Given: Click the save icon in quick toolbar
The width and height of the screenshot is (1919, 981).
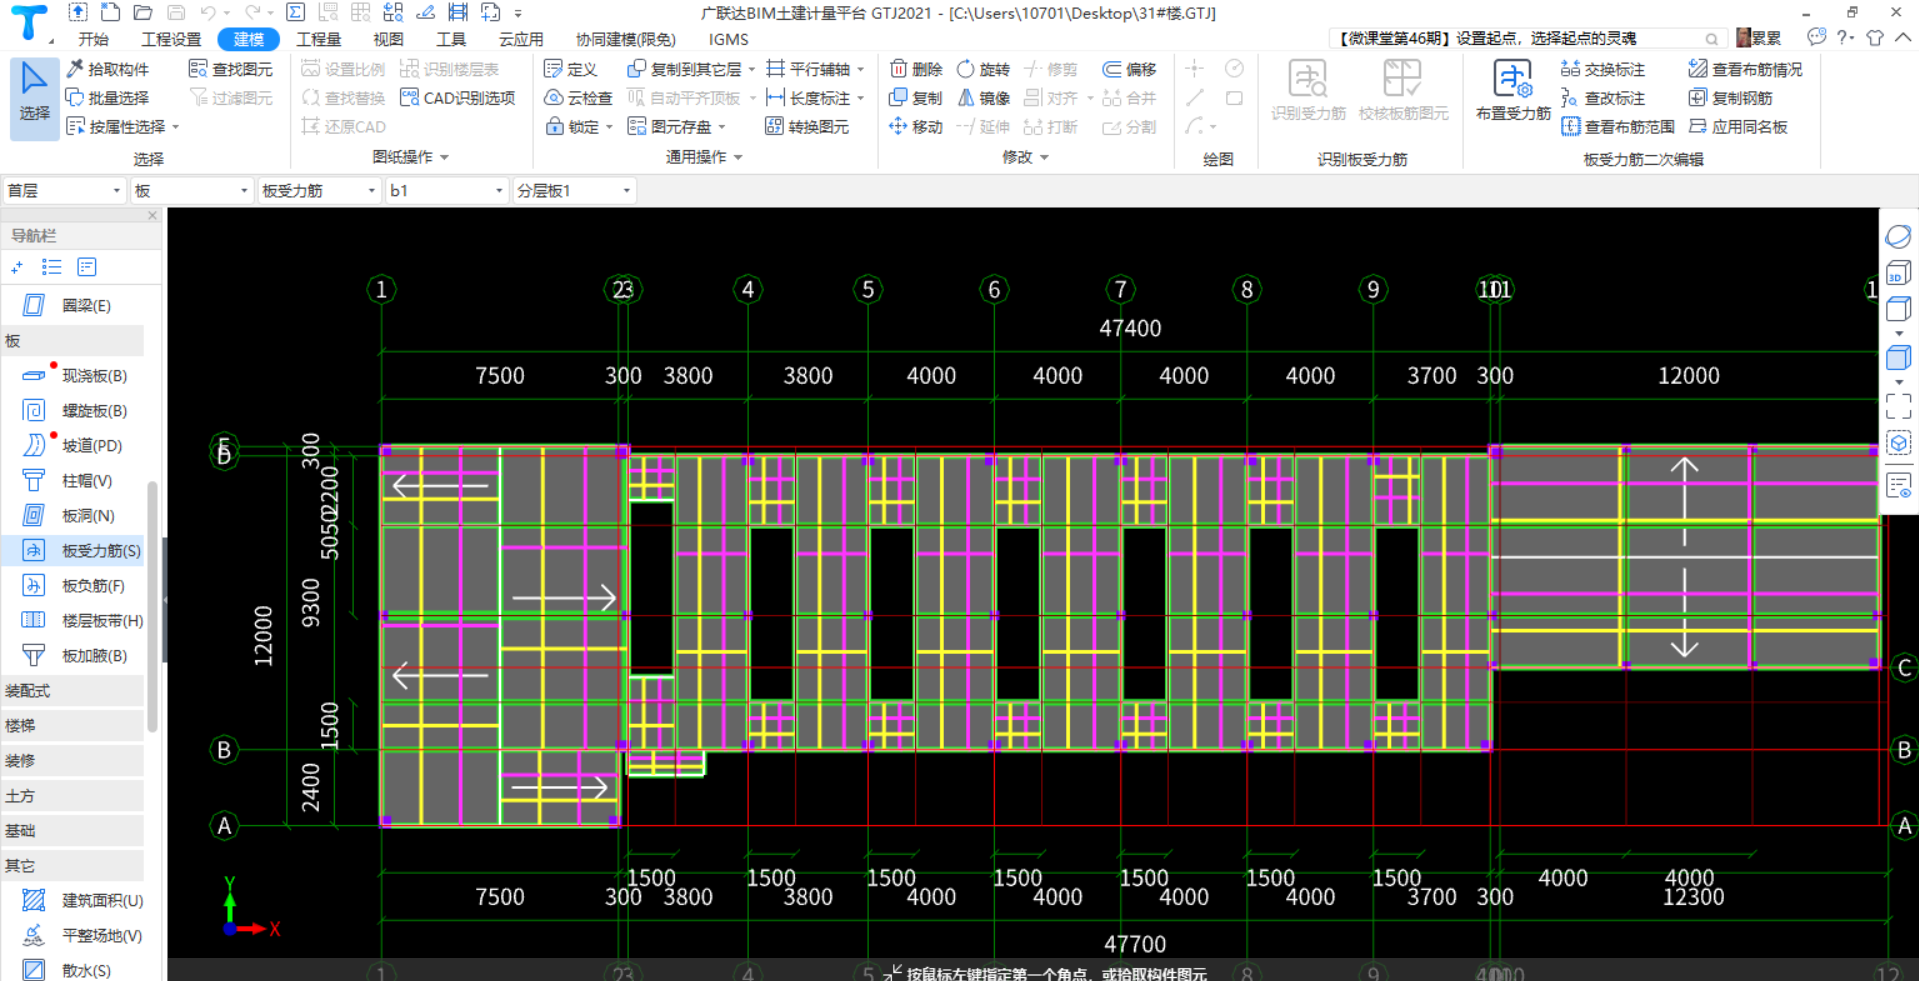Looking at the screenshot, I should tap(176, 12).
